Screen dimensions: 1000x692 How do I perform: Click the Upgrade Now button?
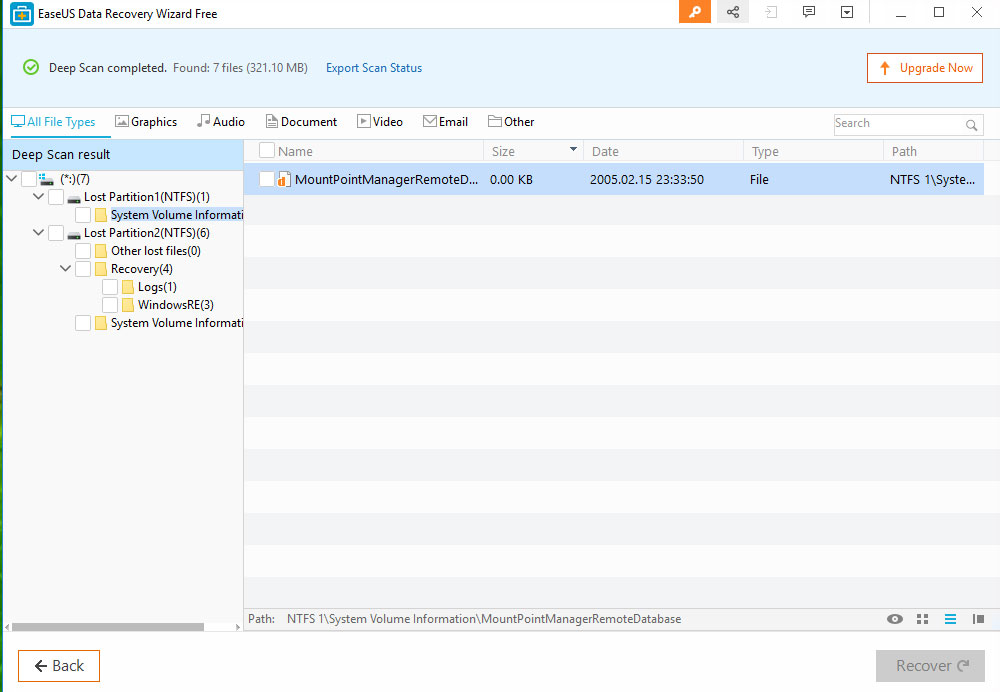point(925,68)
